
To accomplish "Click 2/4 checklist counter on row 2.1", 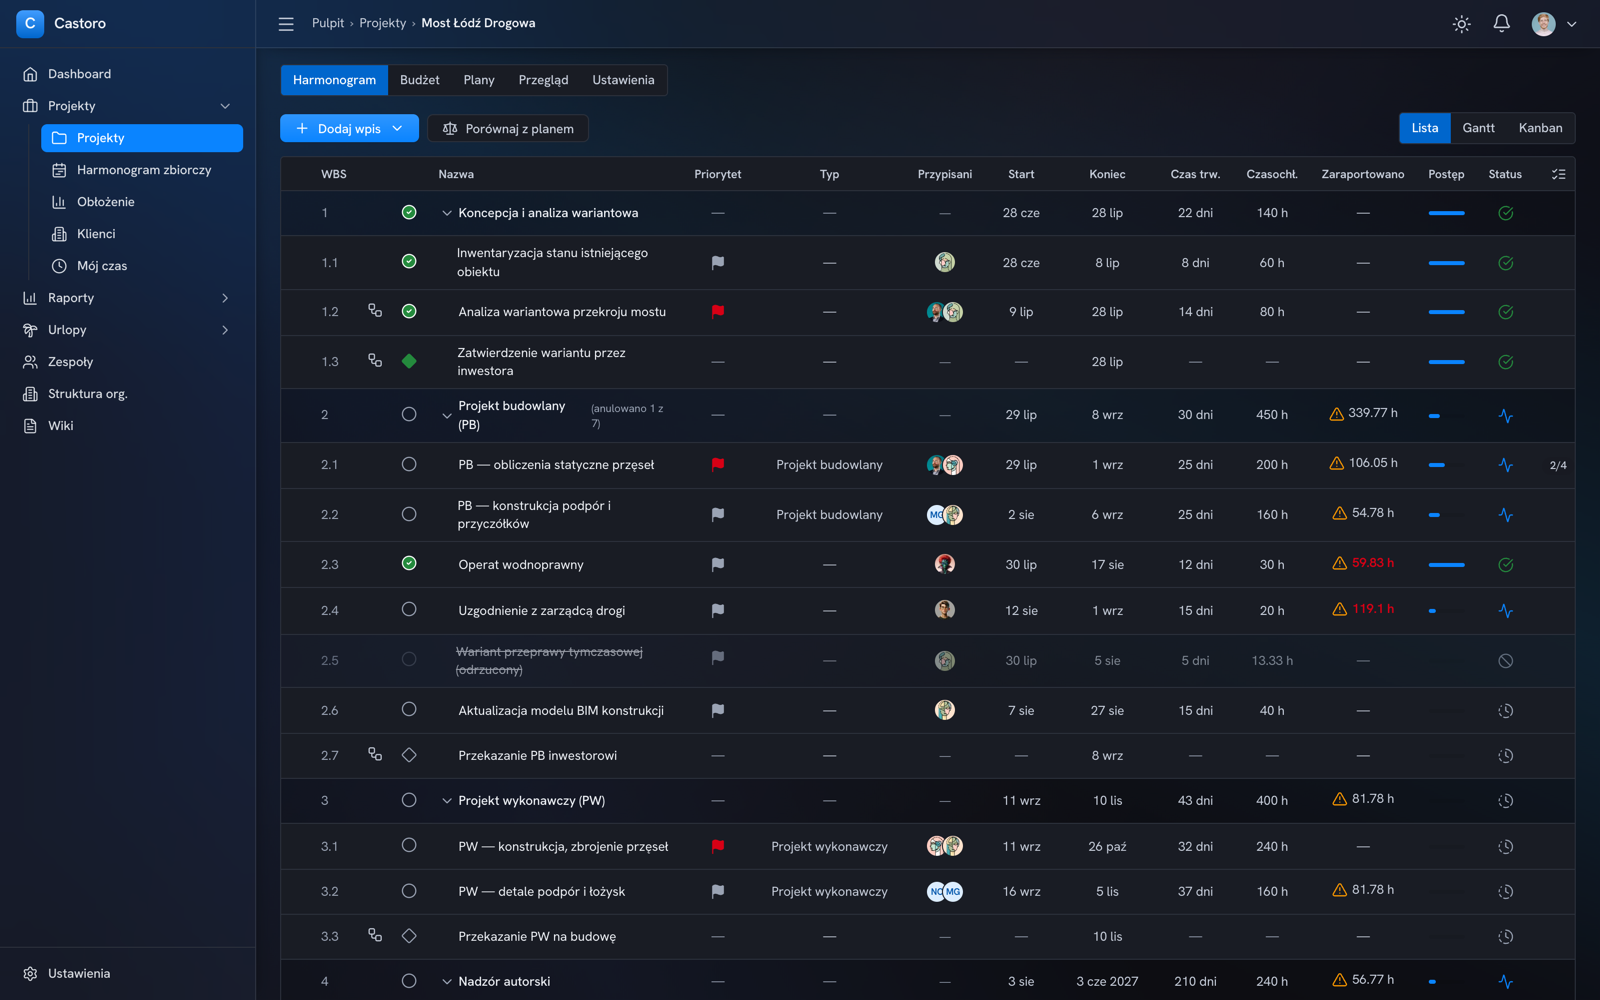I will point(1558,466).
